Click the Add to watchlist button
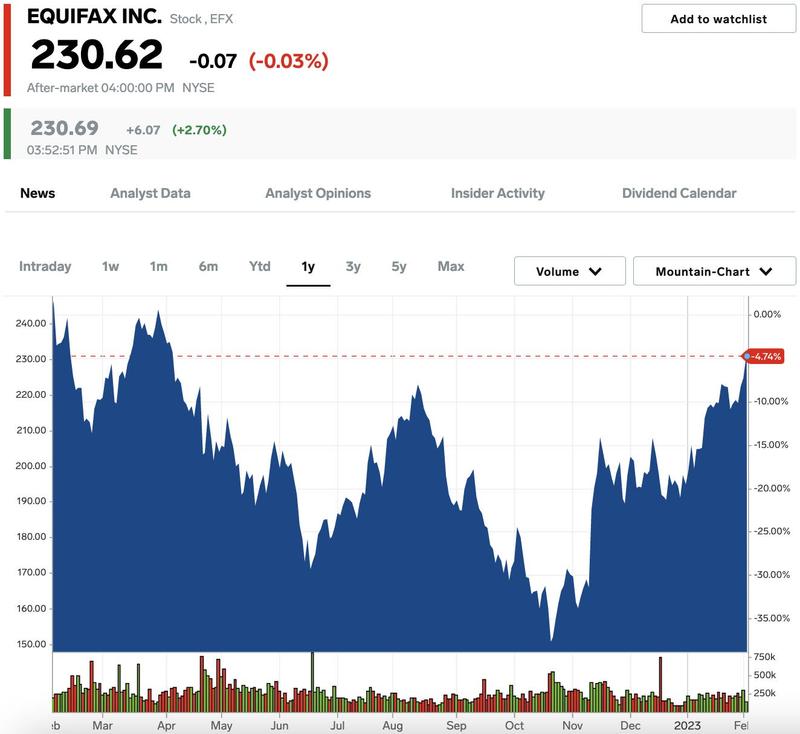 click(x=718, y=19)
